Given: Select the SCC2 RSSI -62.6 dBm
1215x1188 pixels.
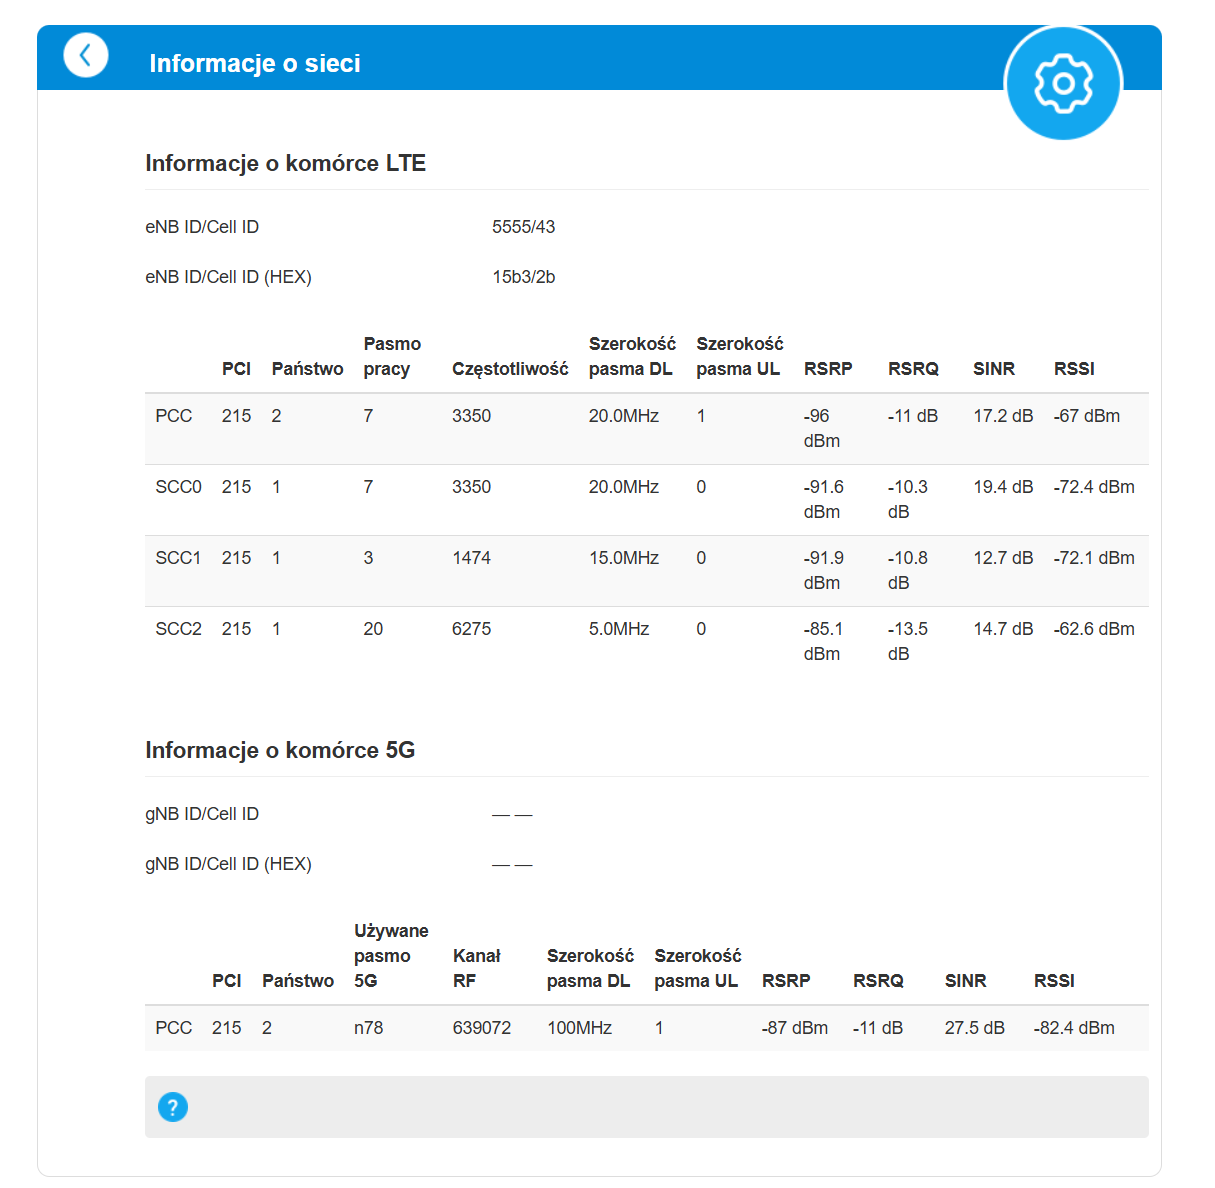Looking at the screenshot, I should (x=1094, y=629).
